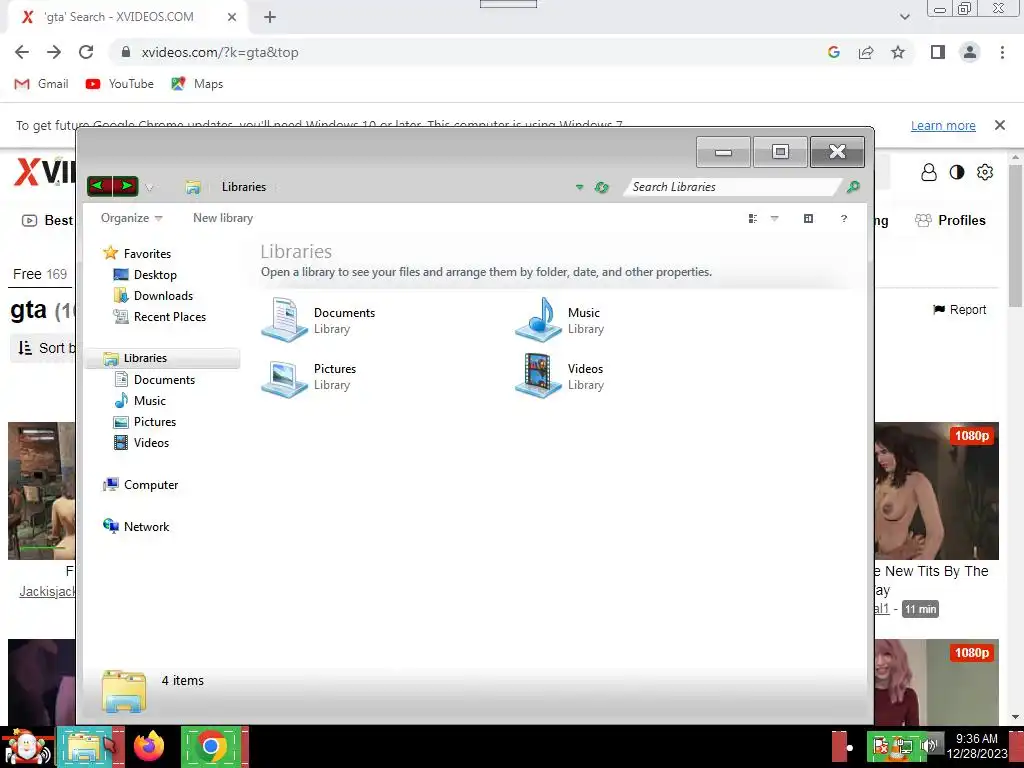Share this page from Chrome's address bar

(x=866, y=52)
